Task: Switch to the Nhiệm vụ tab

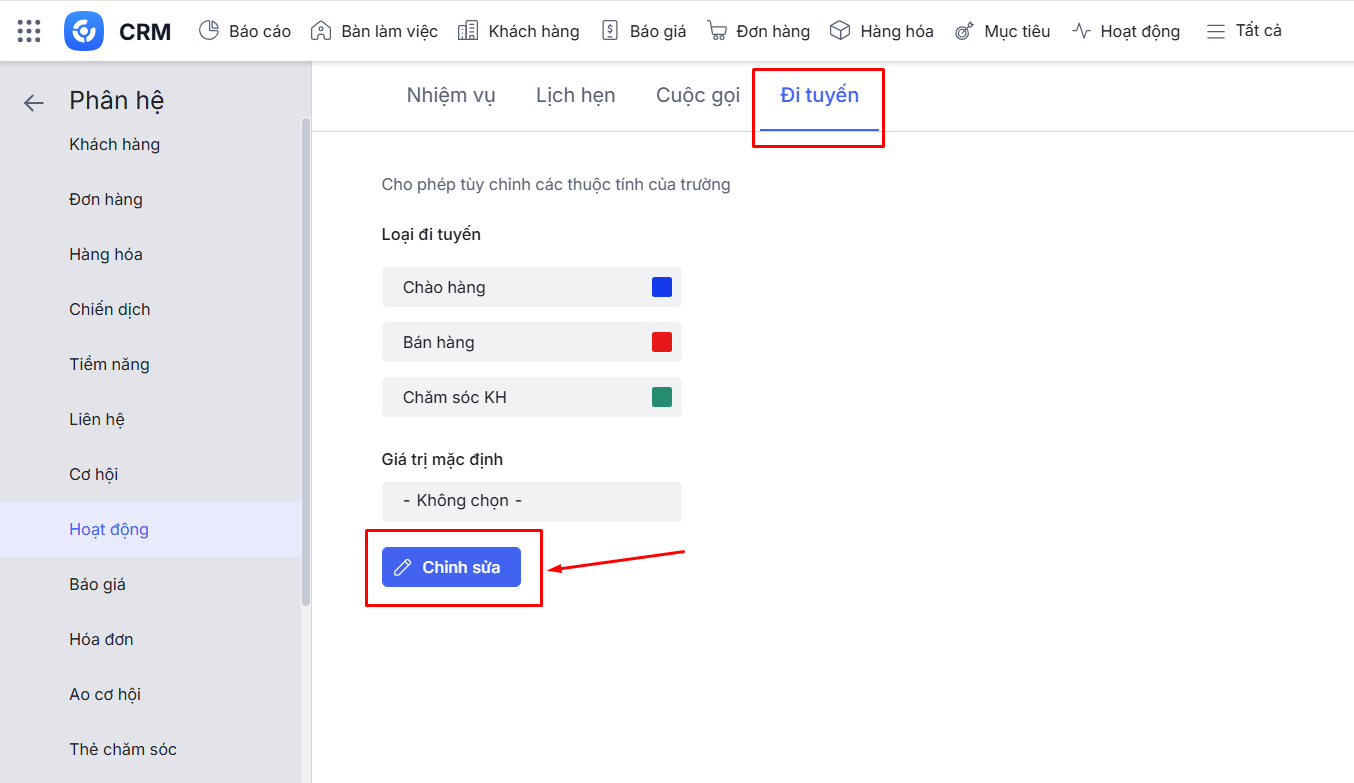Action: pos(451,96)
